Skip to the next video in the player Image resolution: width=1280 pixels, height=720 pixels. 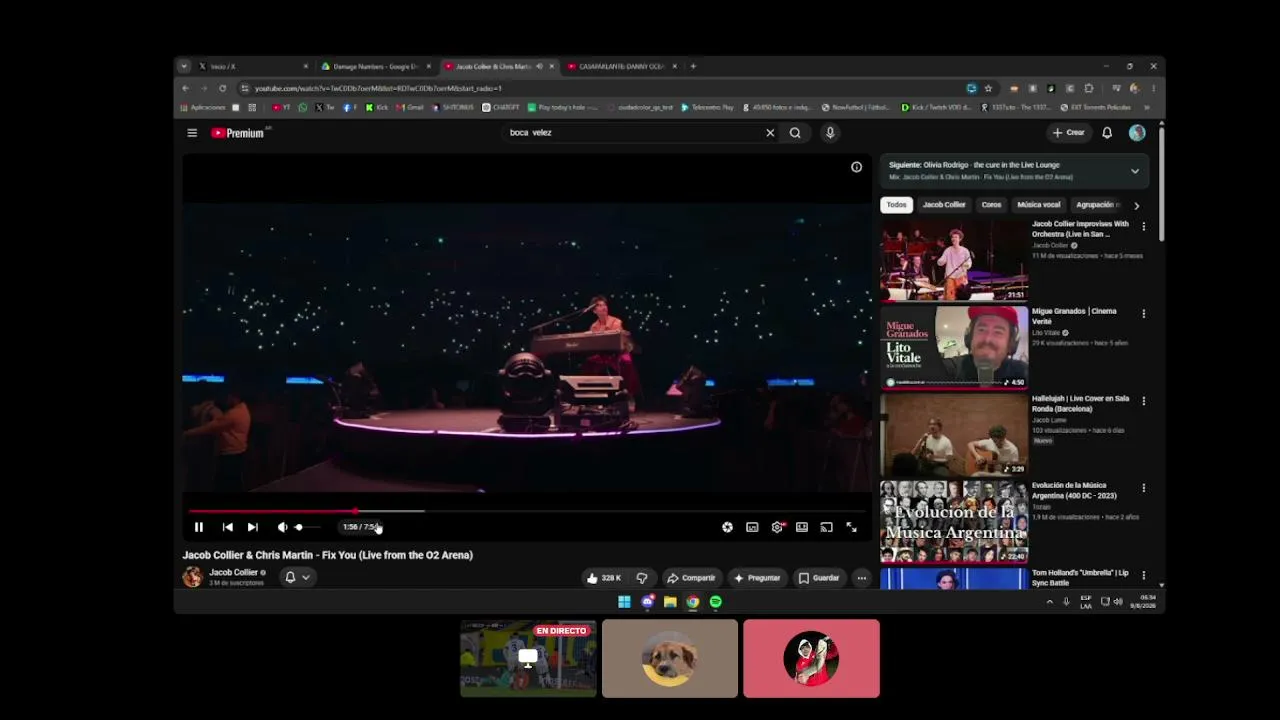[253, 527]
